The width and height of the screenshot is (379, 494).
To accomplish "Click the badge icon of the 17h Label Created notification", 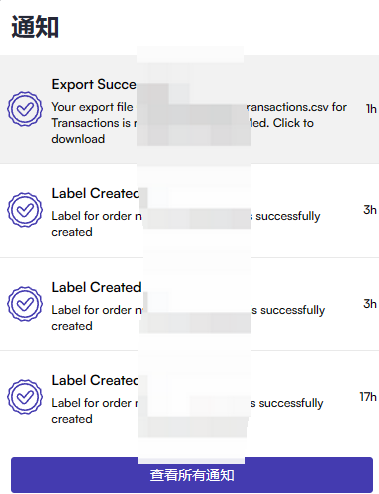I will [x=25, y=397].
